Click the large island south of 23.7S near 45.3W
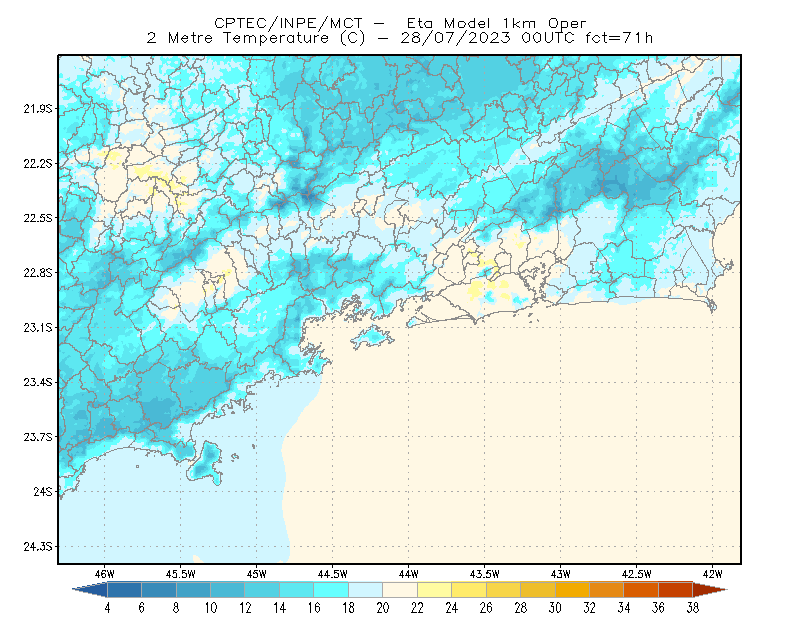 point(206,463)
